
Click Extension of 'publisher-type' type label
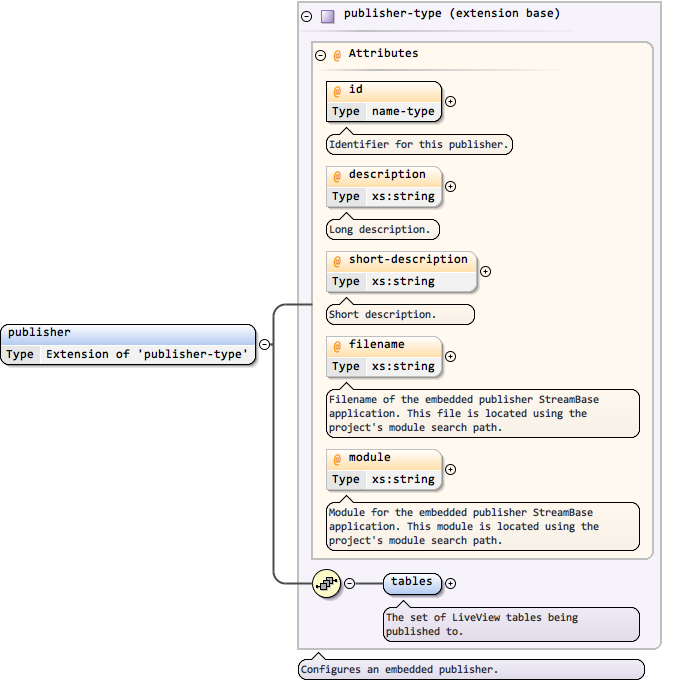(x=147, y=354)
